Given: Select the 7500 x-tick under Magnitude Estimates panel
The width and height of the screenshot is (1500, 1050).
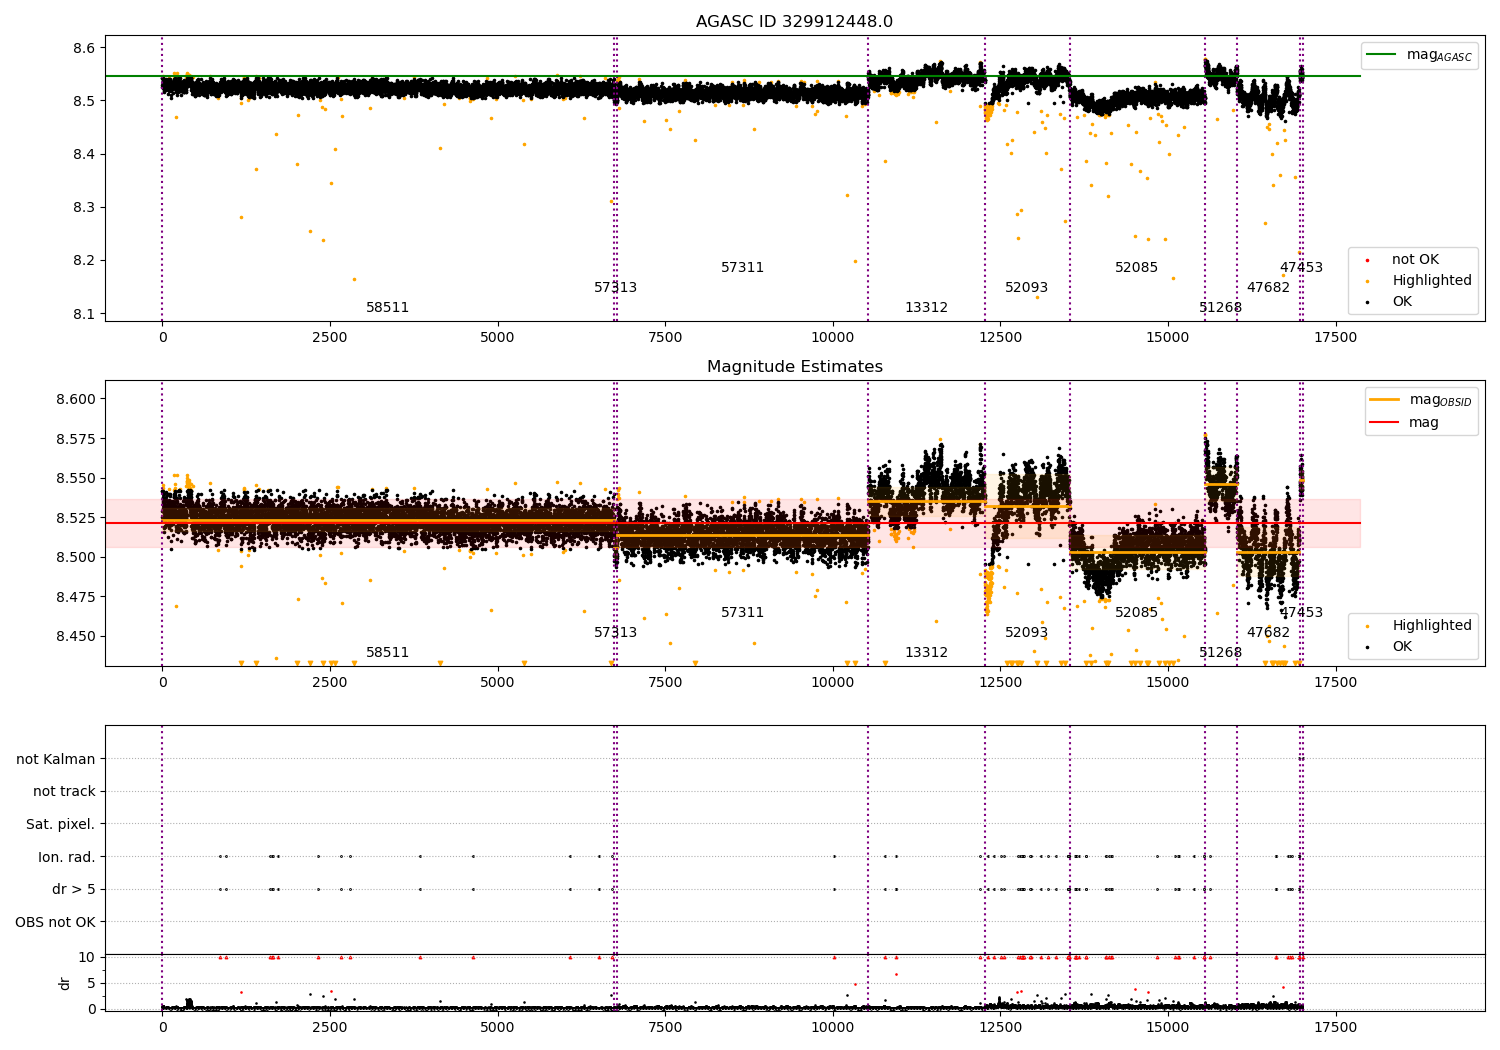Looking at the screenshot, I should click(665, 682).
